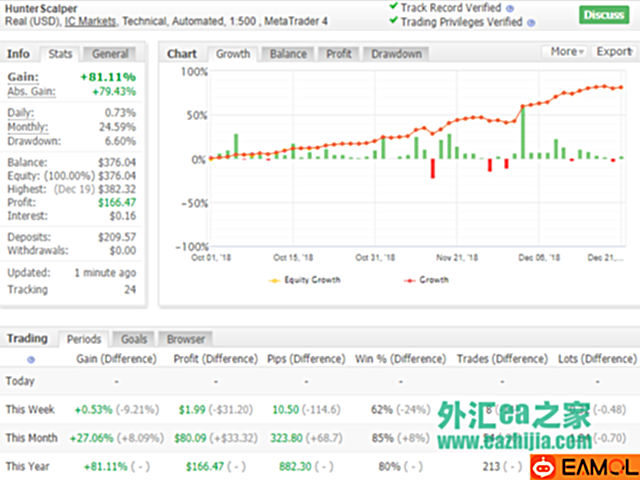
Task: Click the Trades (Difference) column header
Action: point(502,359)
